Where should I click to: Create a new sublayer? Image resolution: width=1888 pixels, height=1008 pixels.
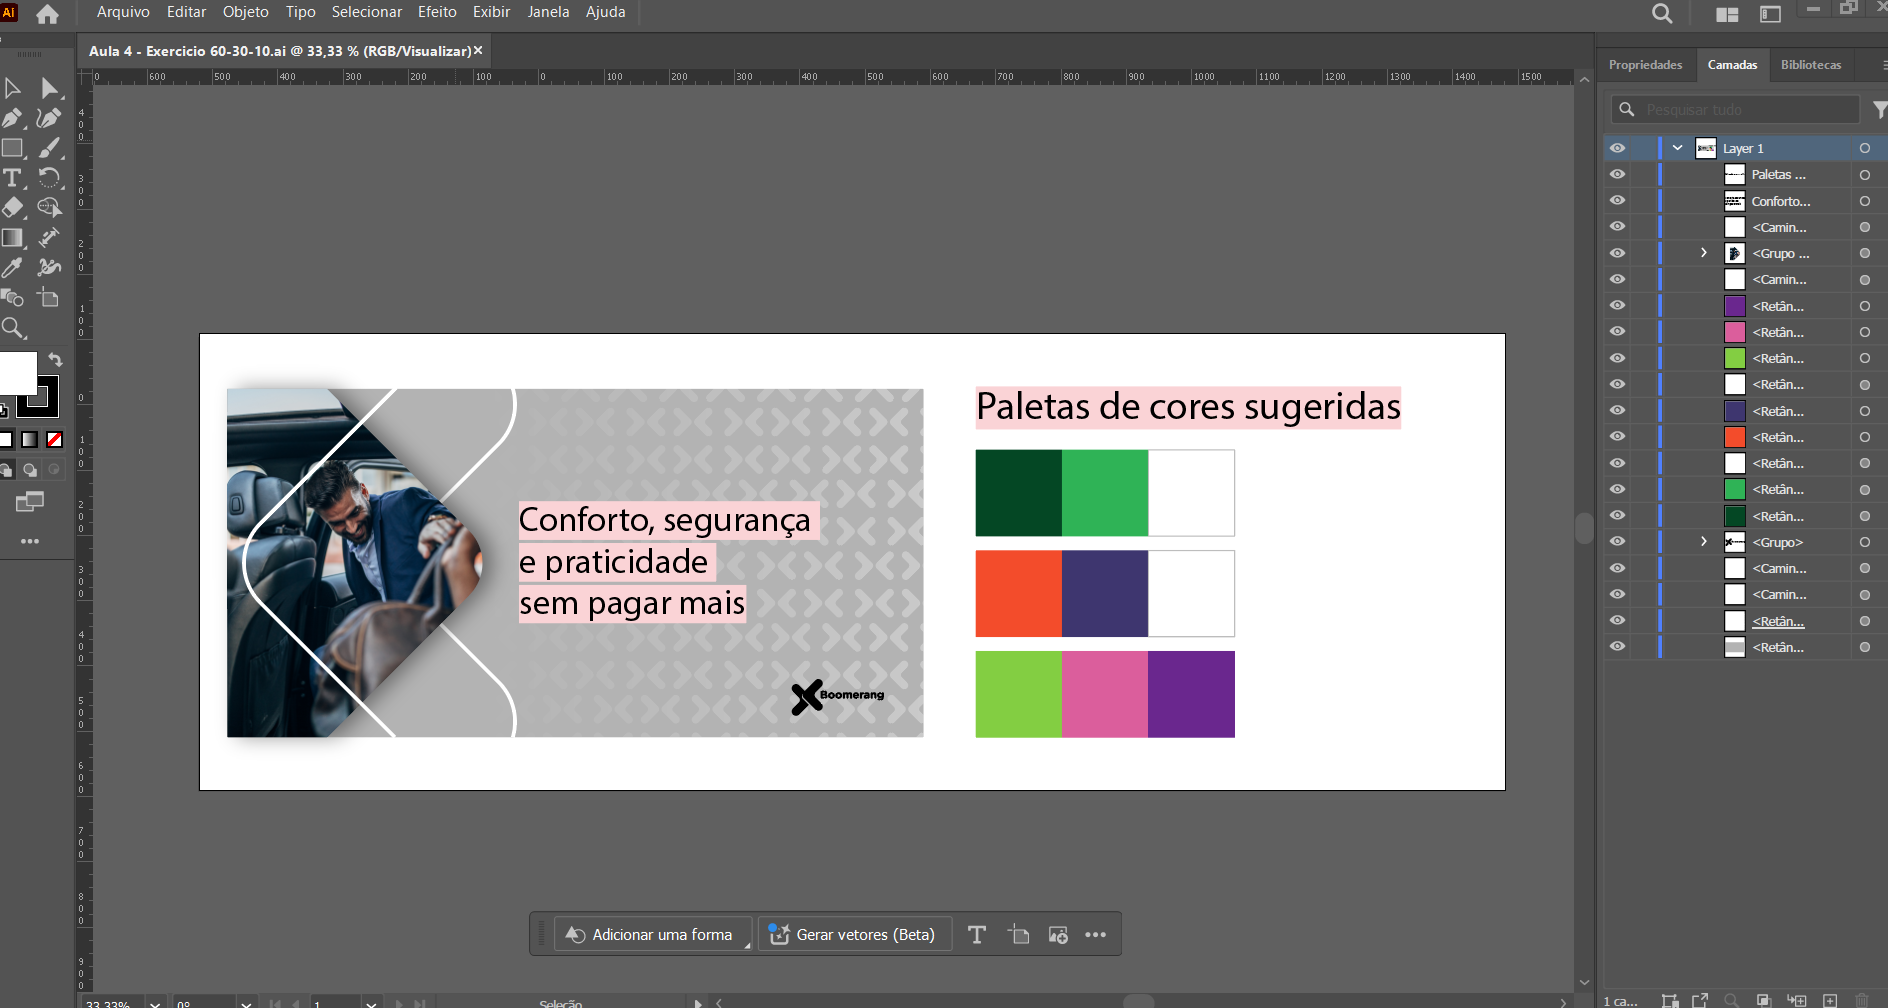click(x=1797, y=1000)
